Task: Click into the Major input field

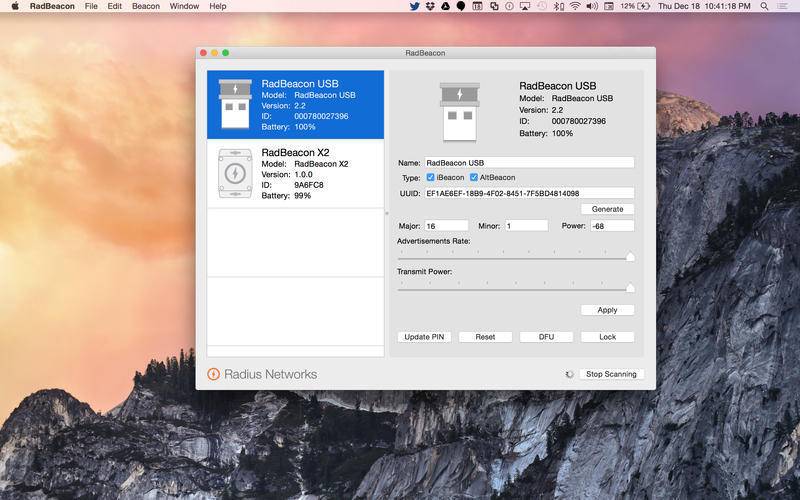Action: click(x=446, y=226)
